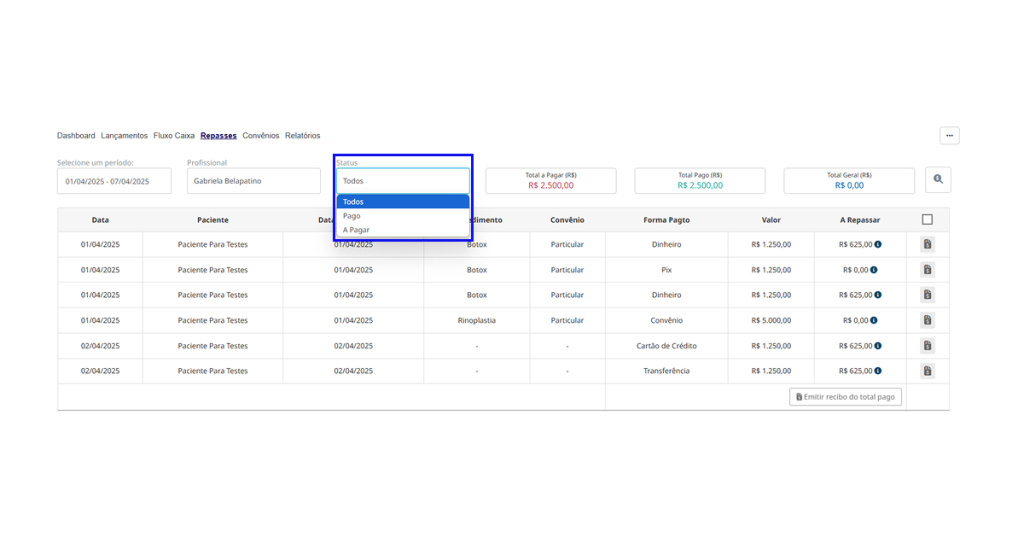The width and height of the screenshot is (1024, 538).
Task: Toggle the select-all checkbox in table header
Action: [927, 219]
